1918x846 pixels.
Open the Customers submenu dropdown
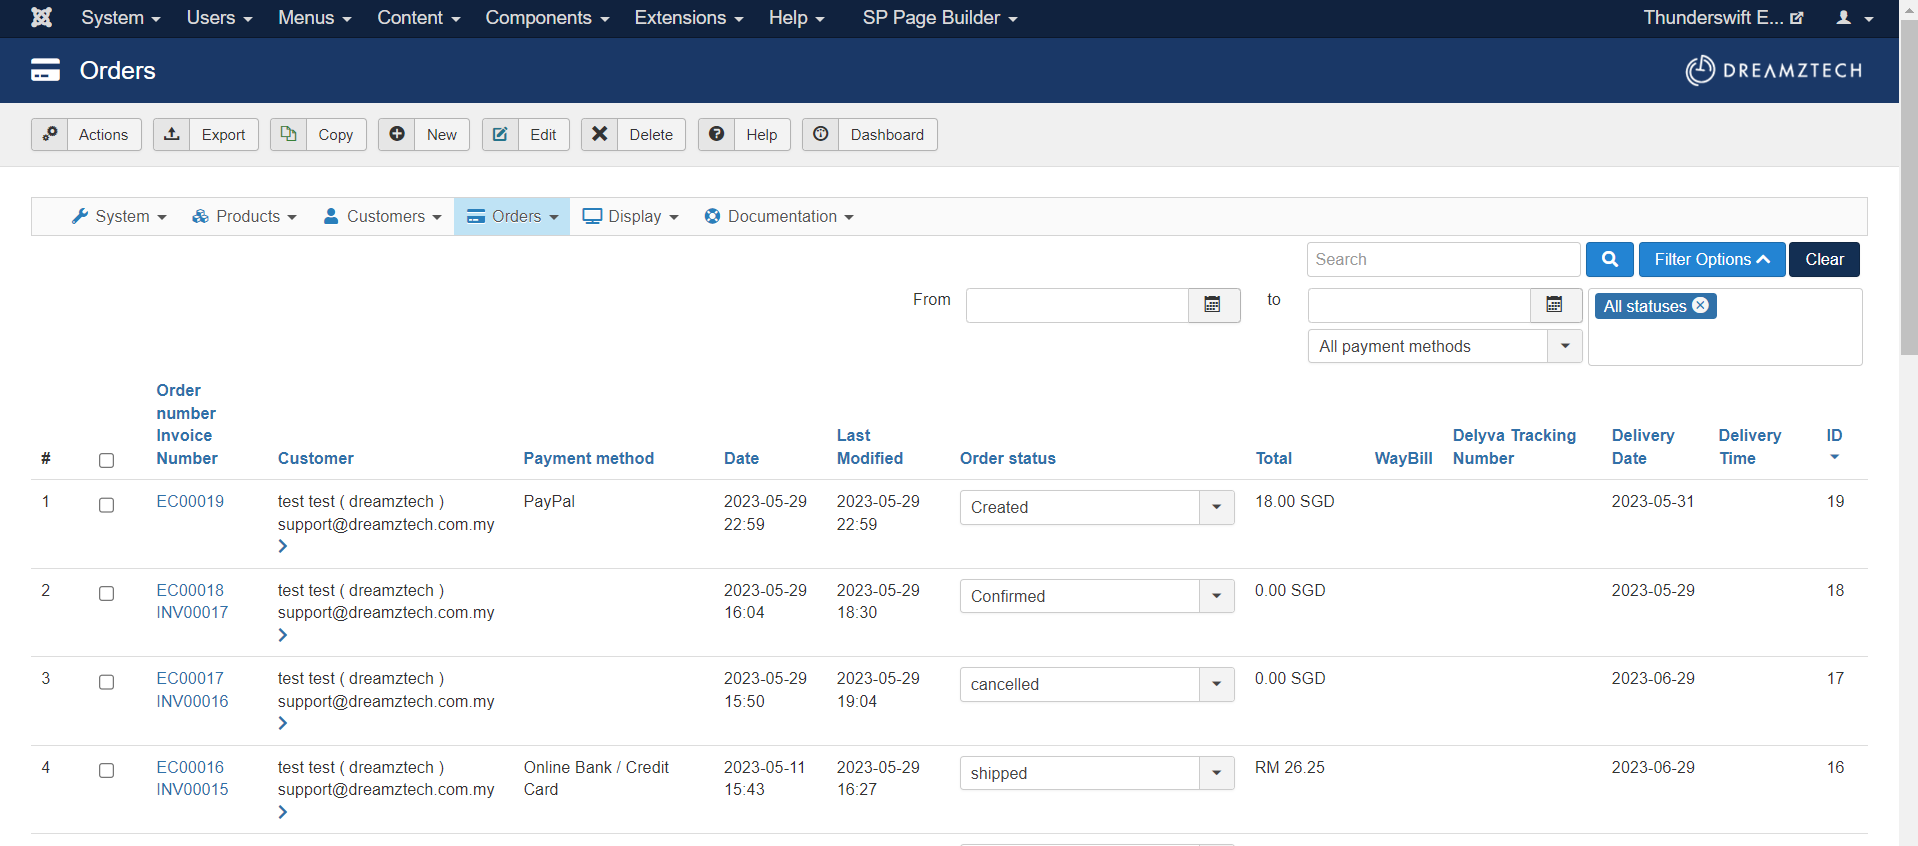pyautogui.click(x=382, y=216)
